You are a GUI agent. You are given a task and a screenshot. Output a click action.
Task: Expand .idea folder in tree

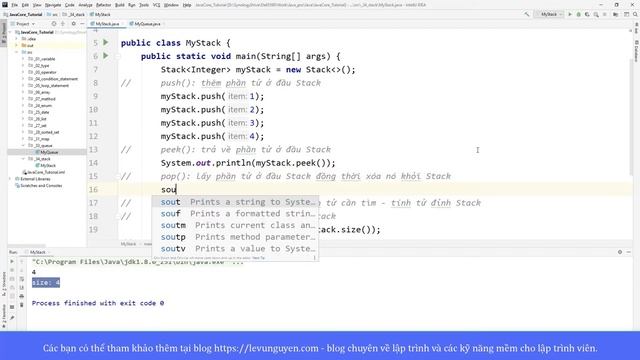(17, 39)
